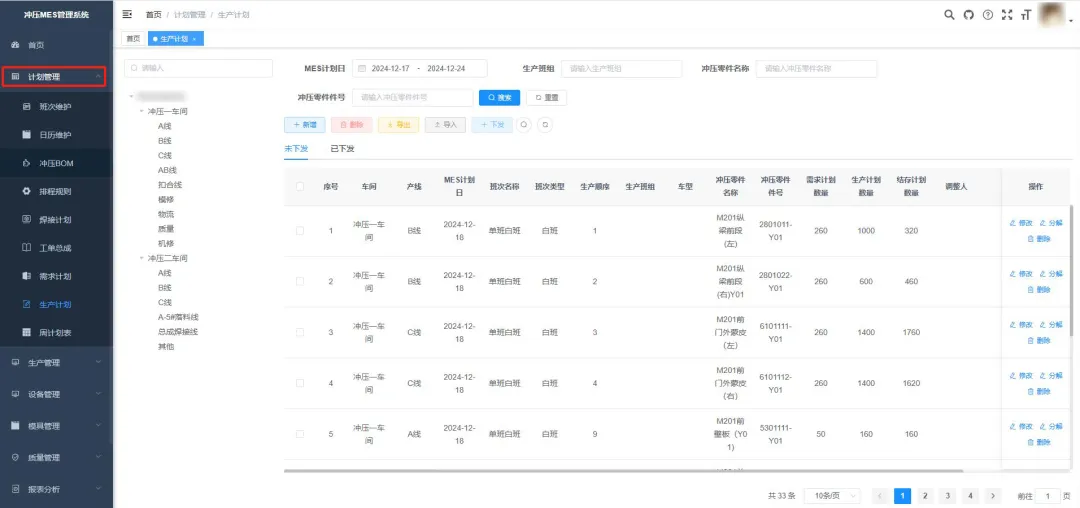Screen dimensions: 1080x508
Task: Close the 生产计划 tab
Action: [x=194, y=38]
